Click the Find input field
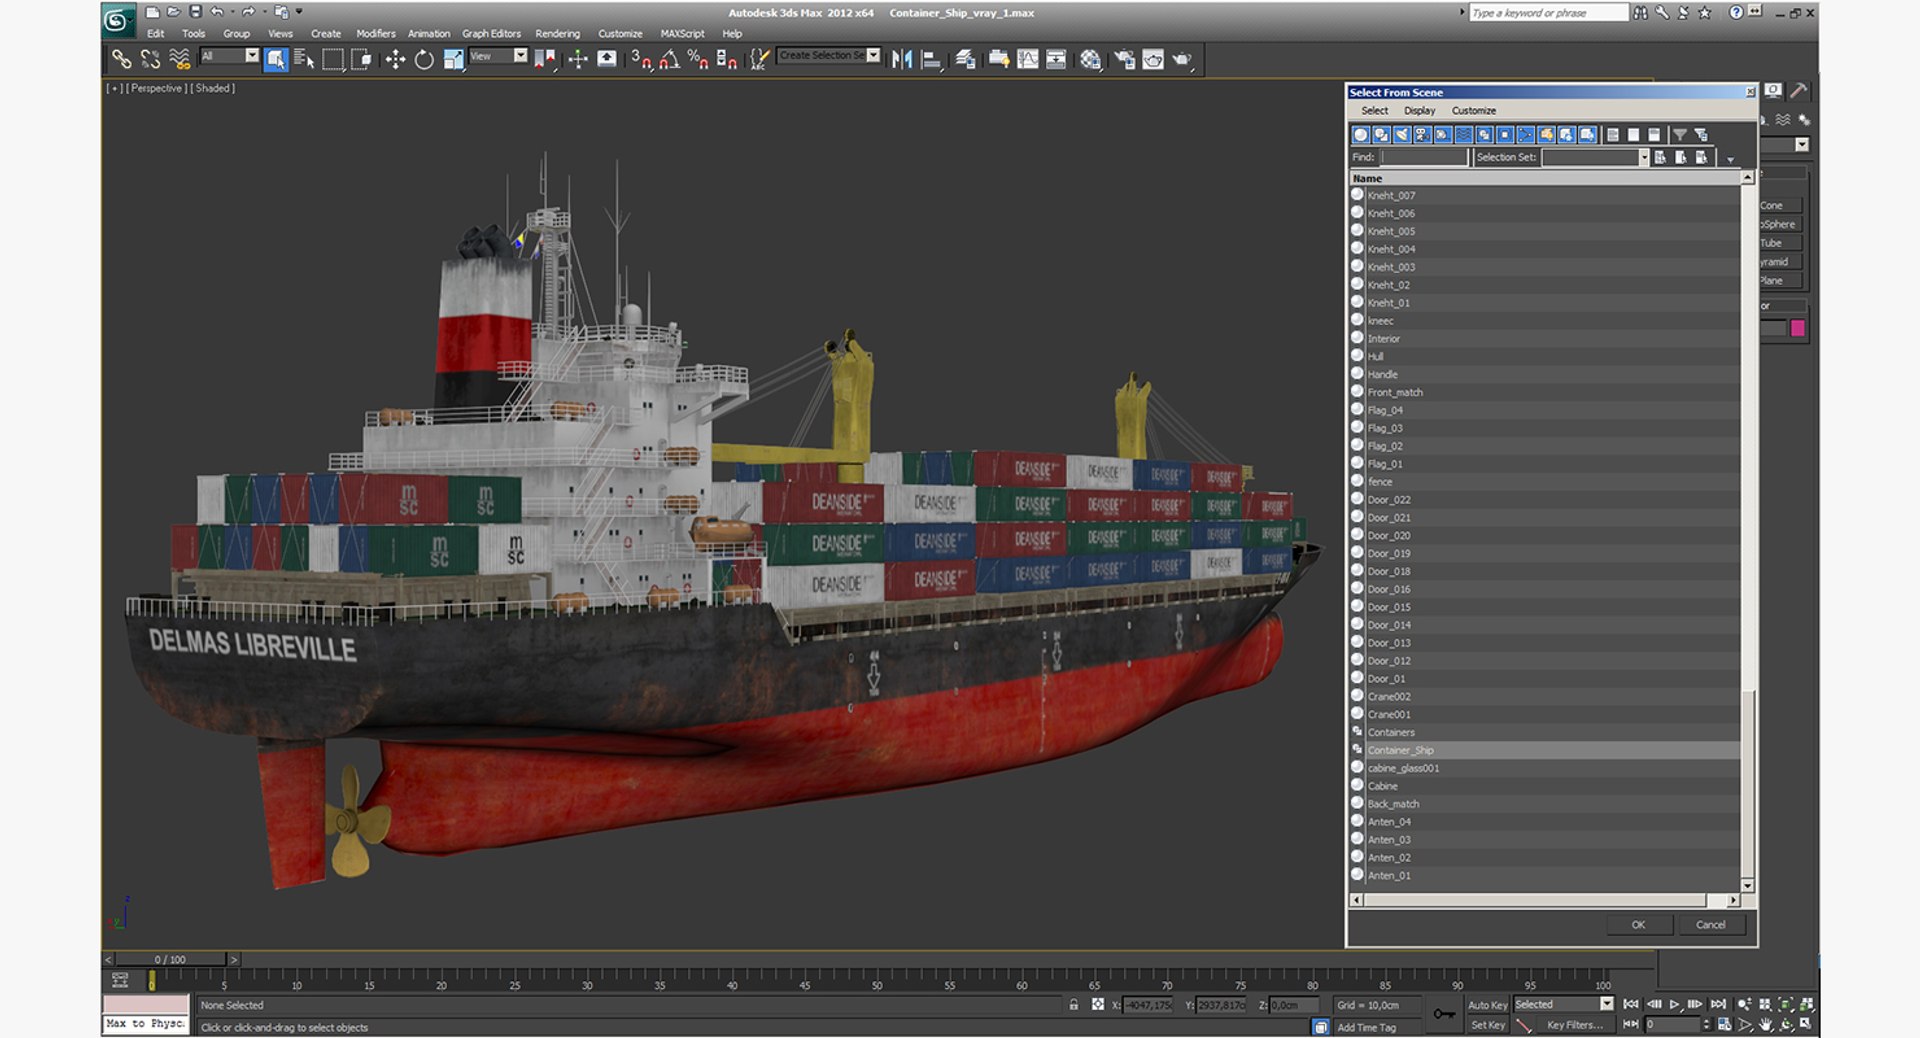The height and width of the screenshot is (1038, 1920). (1424, 157)
